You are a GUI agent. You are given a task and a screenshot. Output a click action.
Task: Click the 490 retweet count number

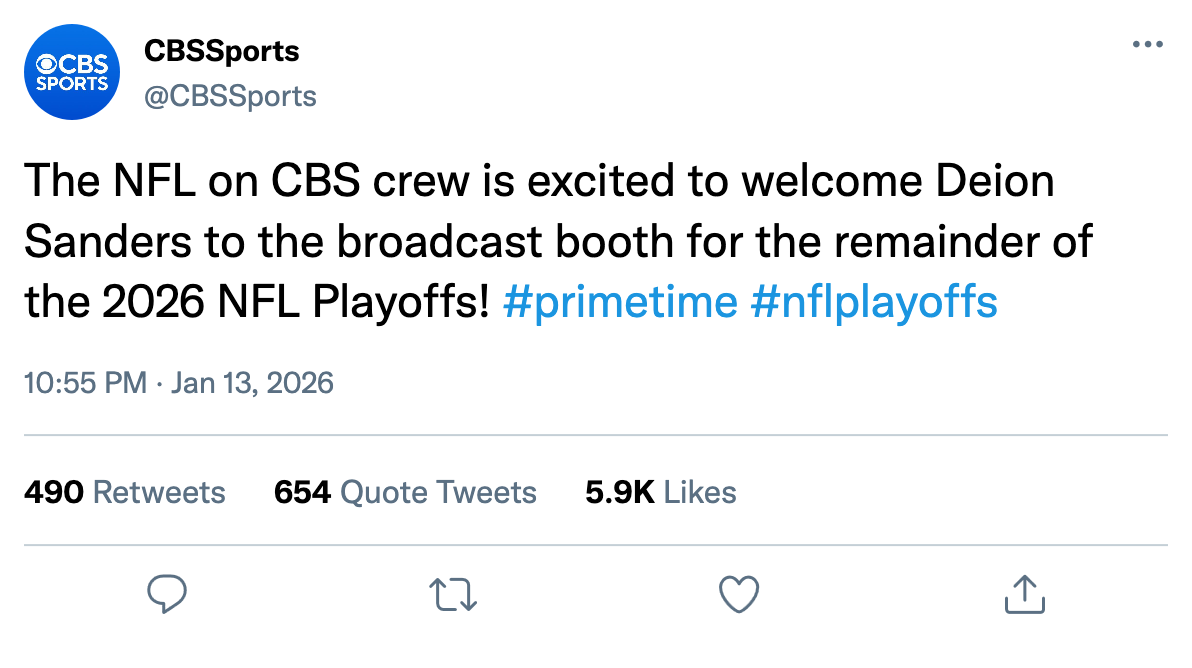(53, 492)
